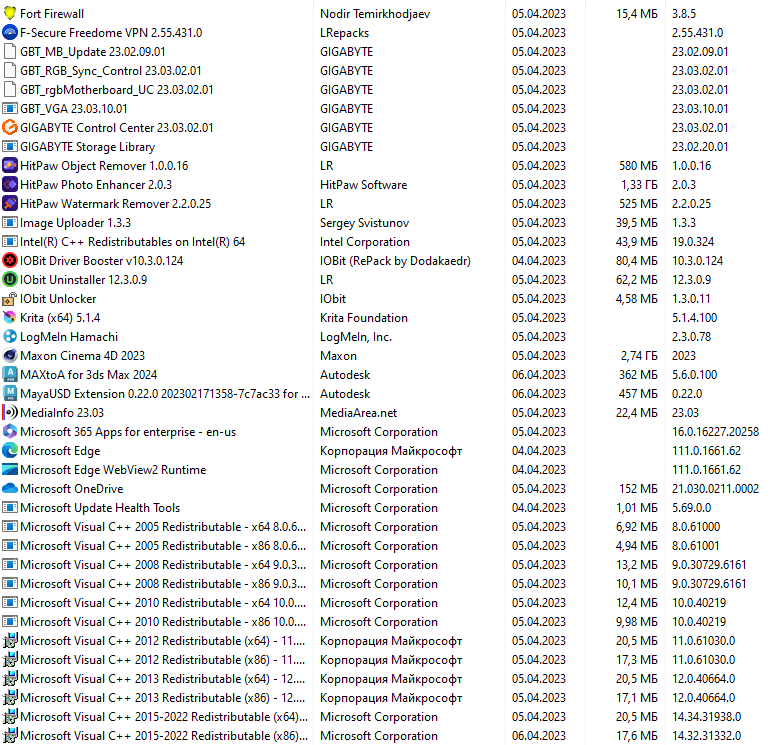Click the MayaUSD Extension icon
773x745 pixels.
click(x=10, y=393)
